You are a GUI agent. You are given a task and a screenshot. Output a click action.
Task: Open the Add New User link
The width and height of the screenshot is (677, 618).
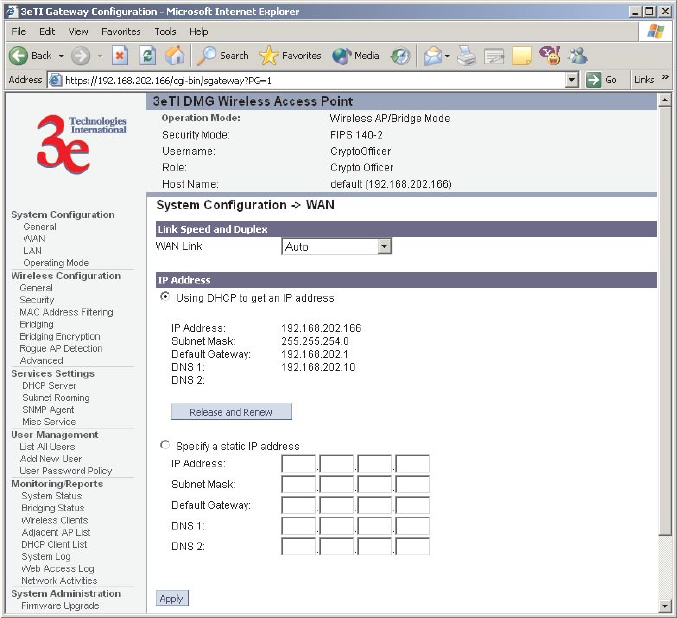[x=51, y=459]
